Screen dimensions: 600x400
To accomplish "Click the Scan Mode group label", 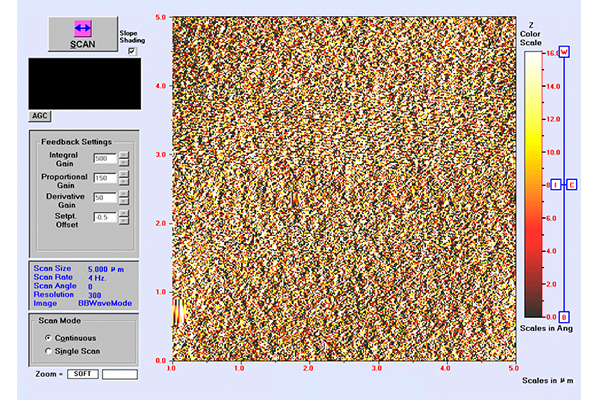I will tap(59, 320).
